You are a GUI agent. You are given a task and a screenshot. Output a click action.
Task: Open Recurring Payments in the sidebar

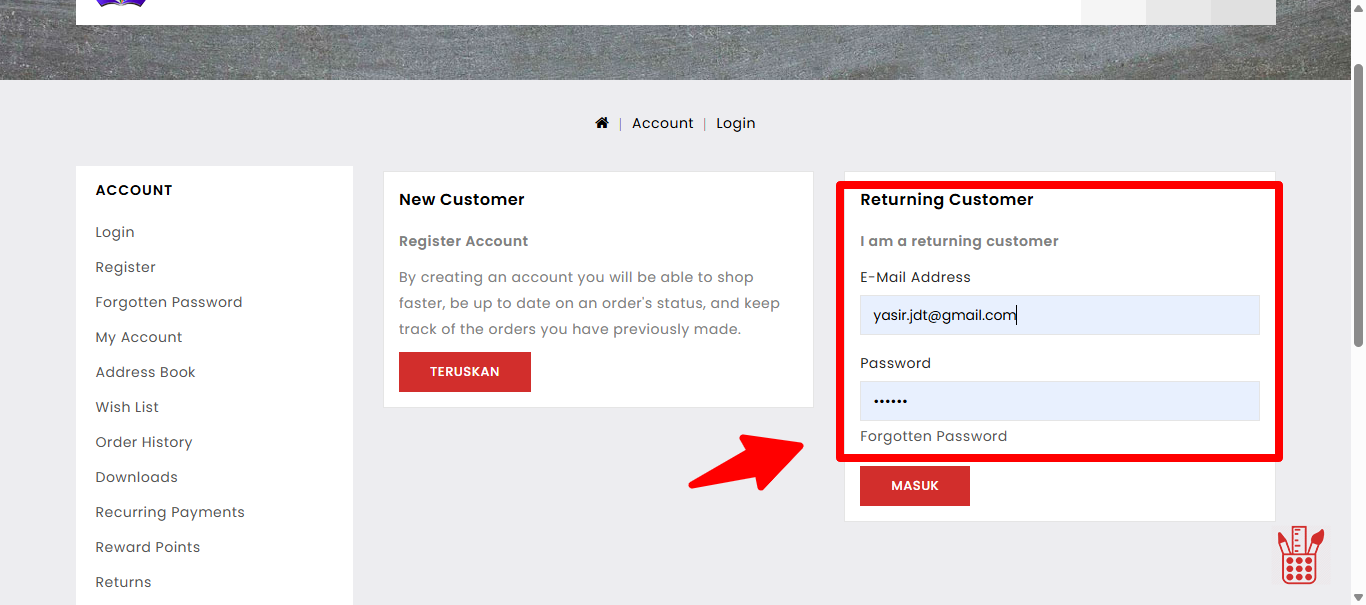point(170,512)
